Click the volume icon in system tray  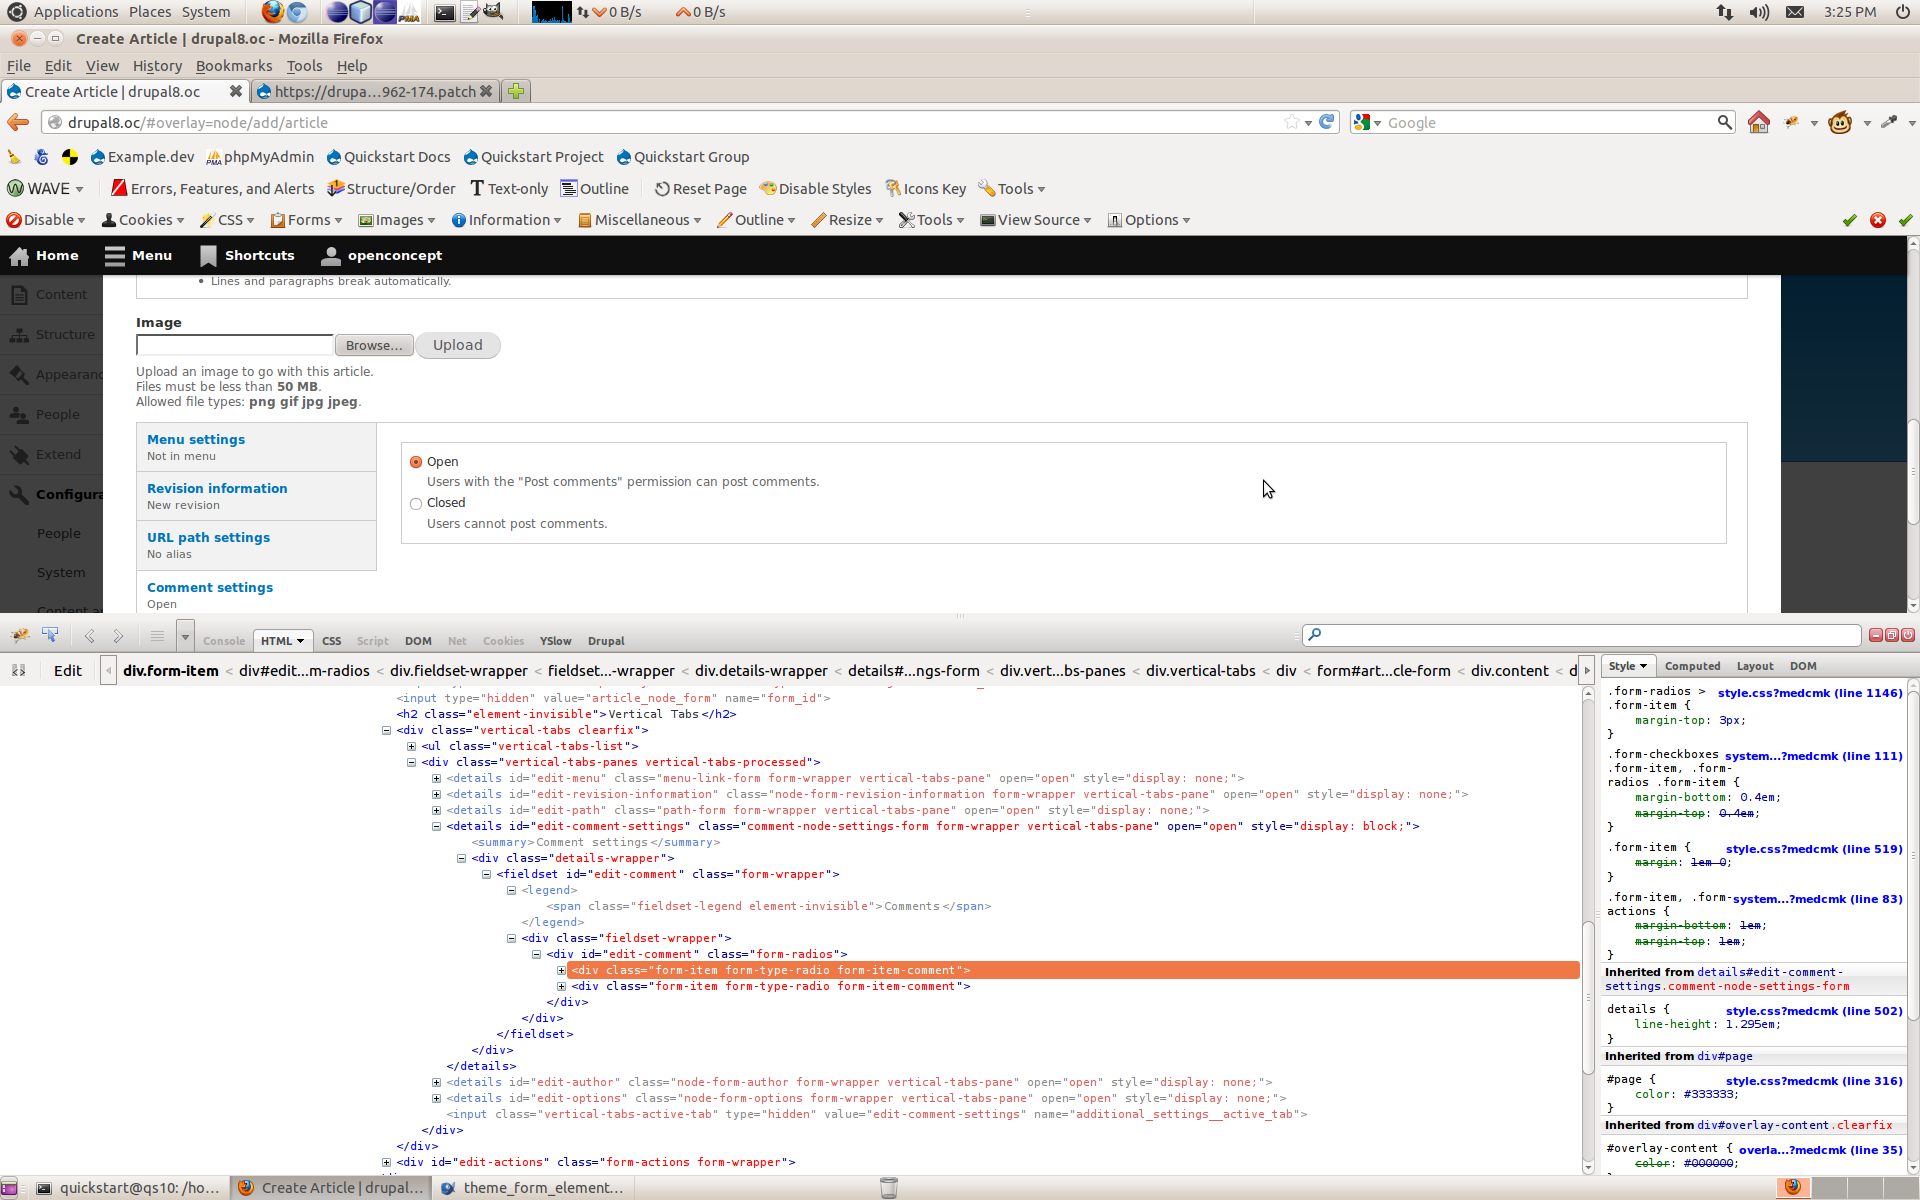pyautogui.click(x=1759, y=12)
